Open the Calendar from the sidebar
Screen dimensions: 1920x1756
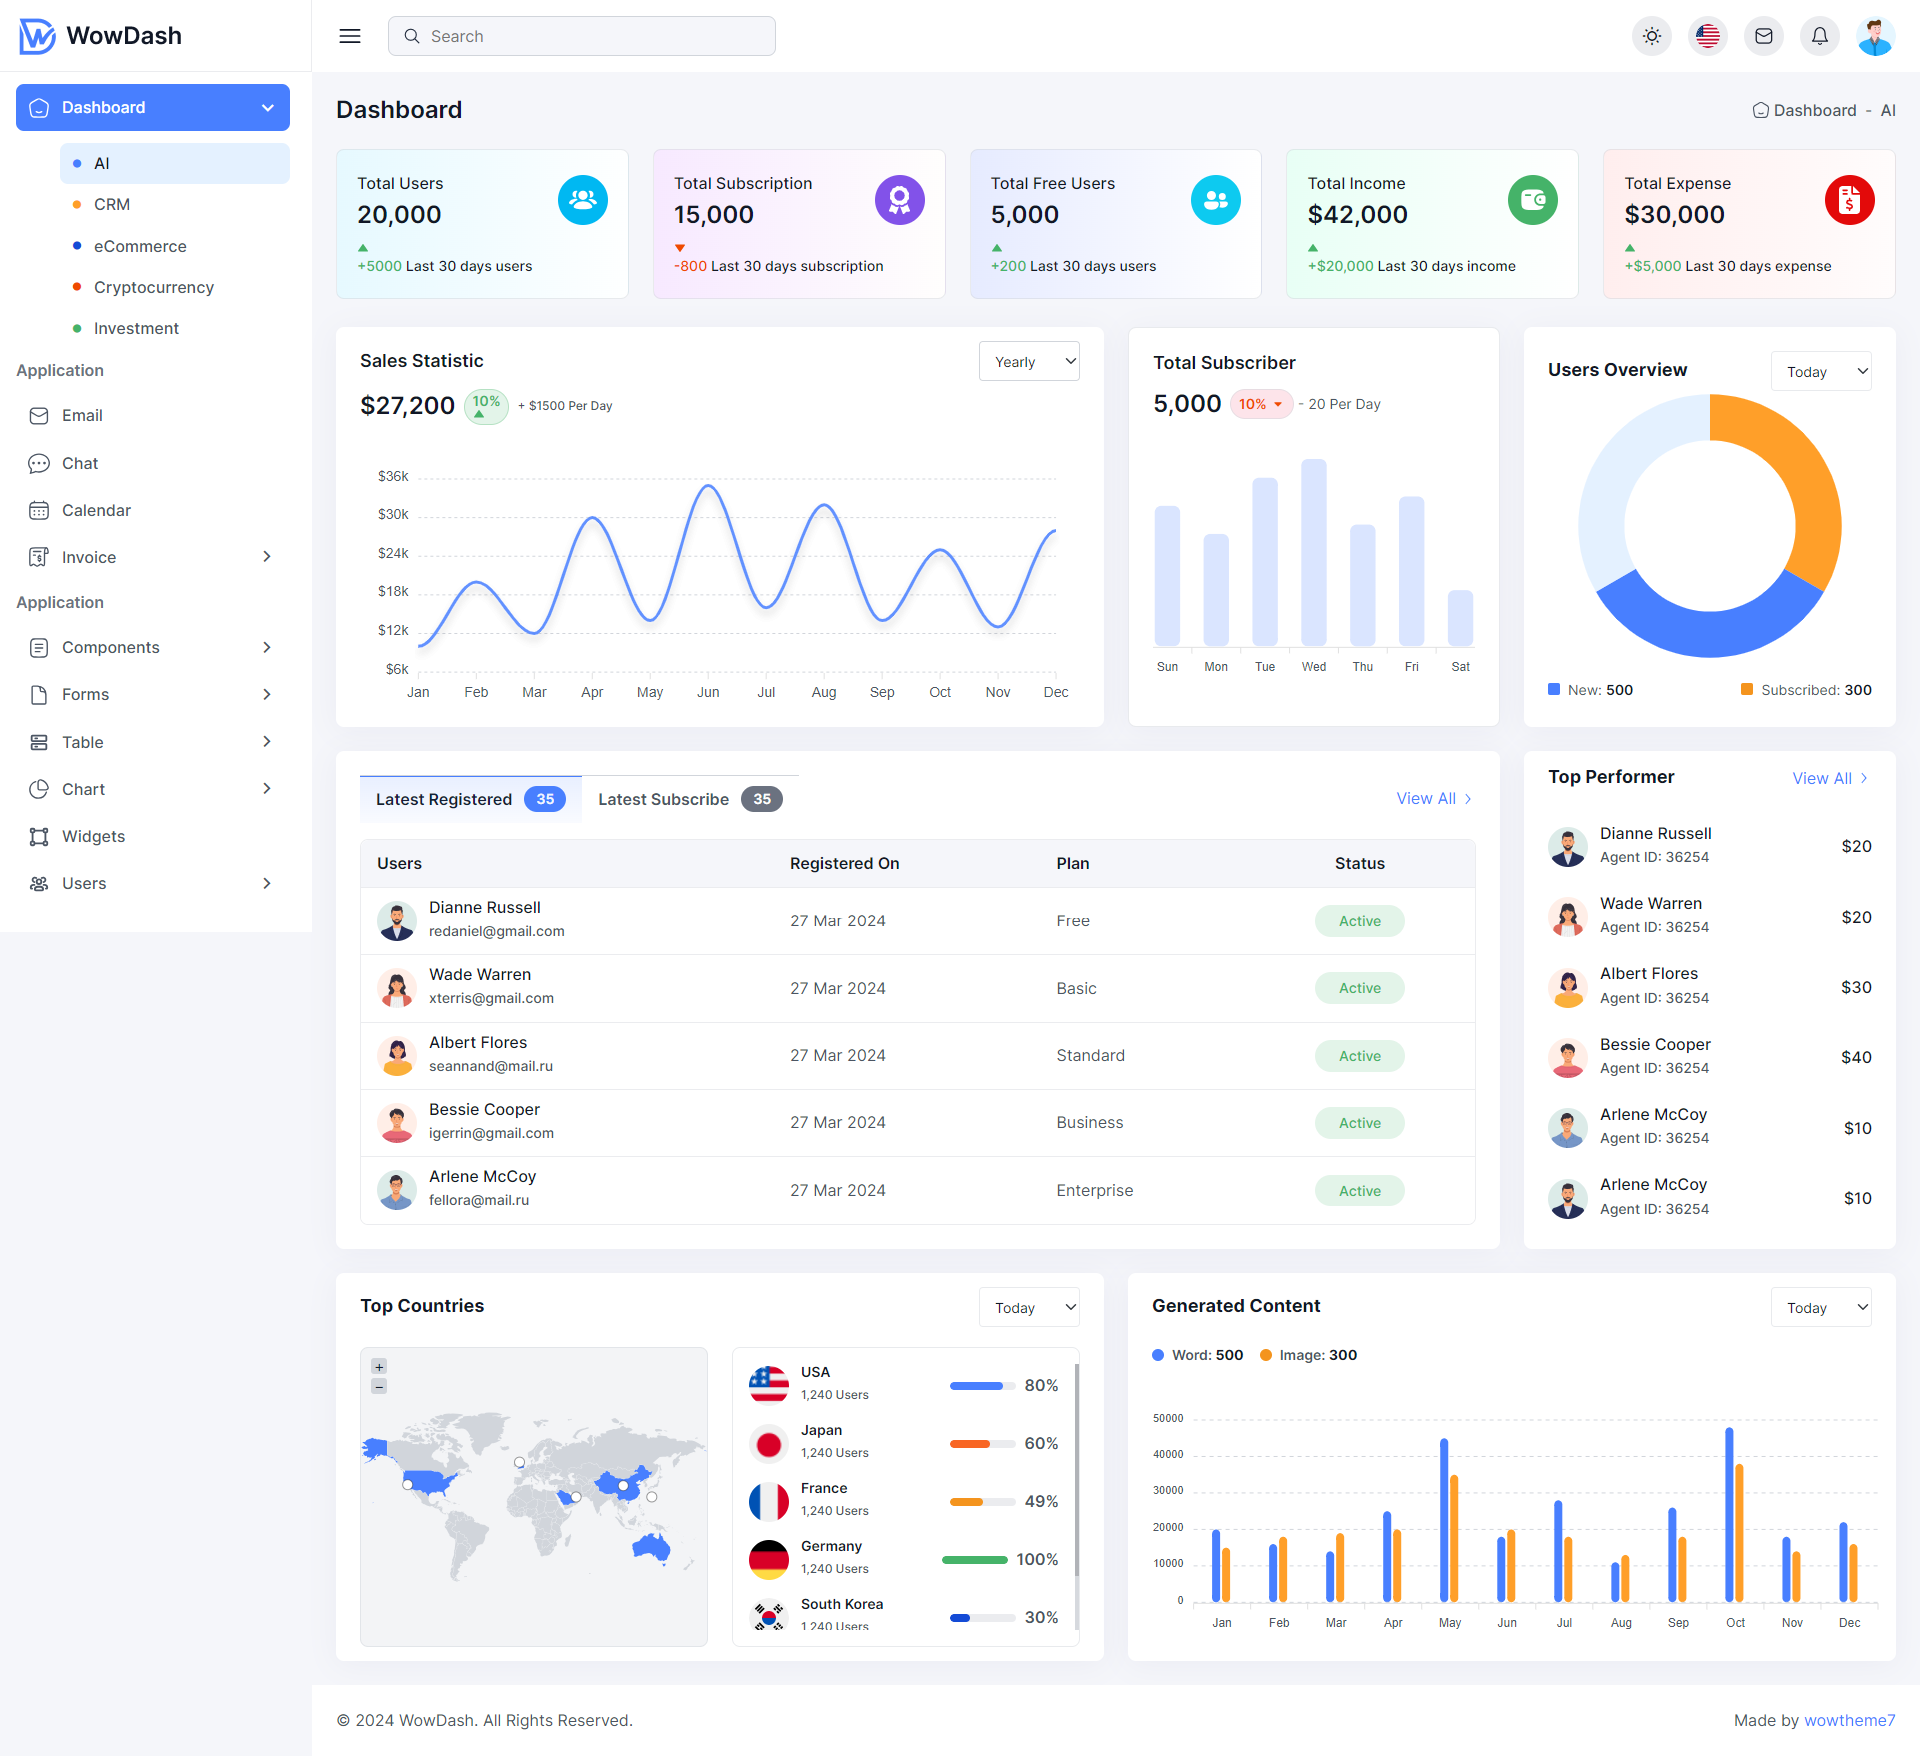point(95,510)
